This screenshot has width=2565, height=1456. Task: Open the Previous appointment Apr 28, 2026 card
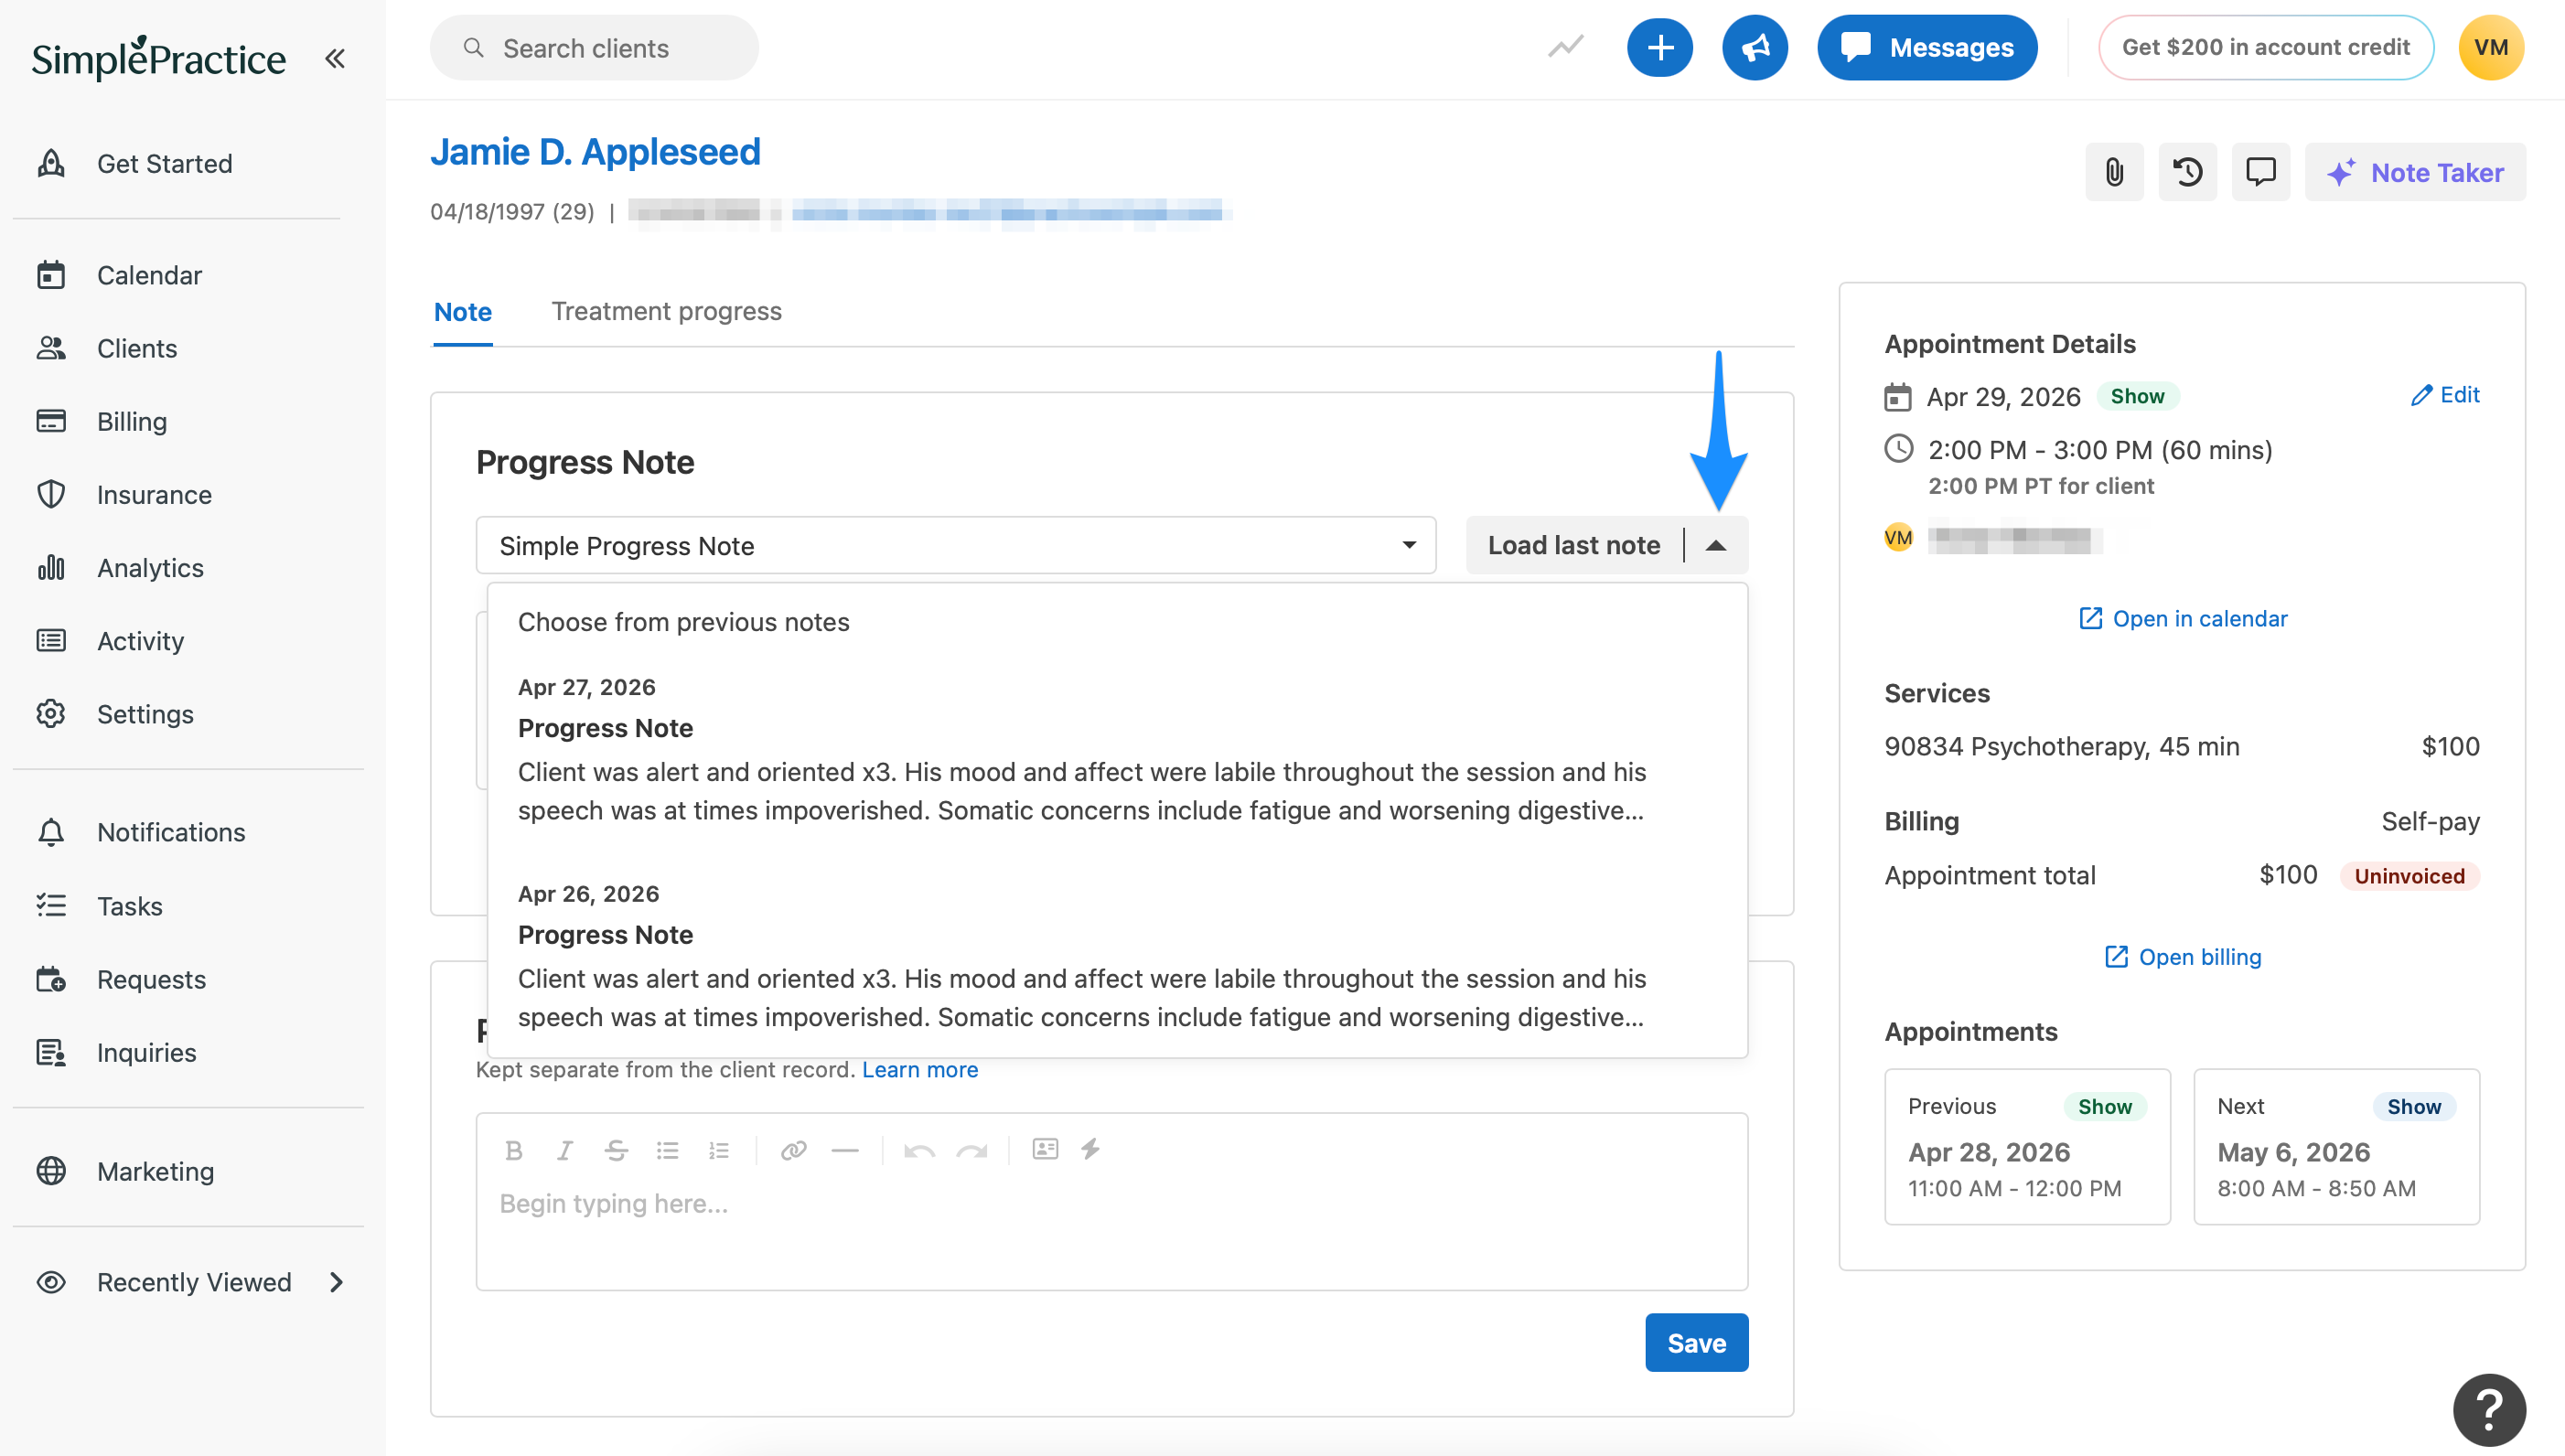pos(2026,1146)
